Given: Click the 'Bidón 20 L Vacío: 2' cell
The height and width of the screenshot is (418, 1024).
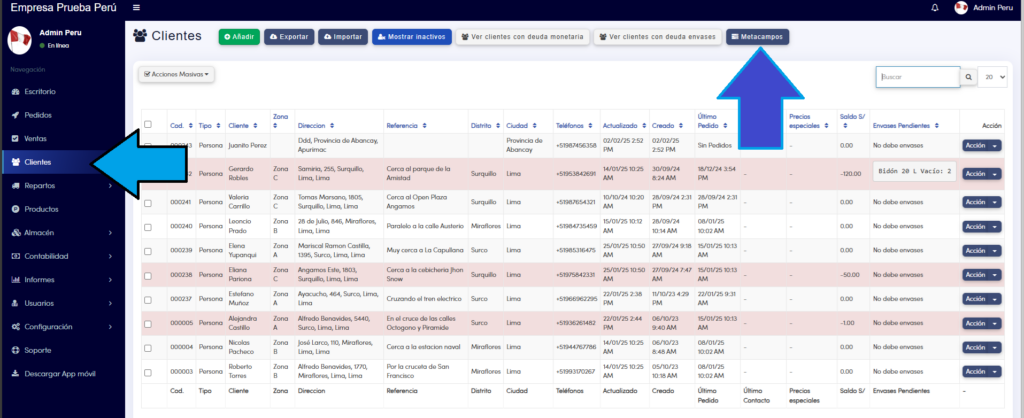Looking at the screenshot, I should pos(914,172).
